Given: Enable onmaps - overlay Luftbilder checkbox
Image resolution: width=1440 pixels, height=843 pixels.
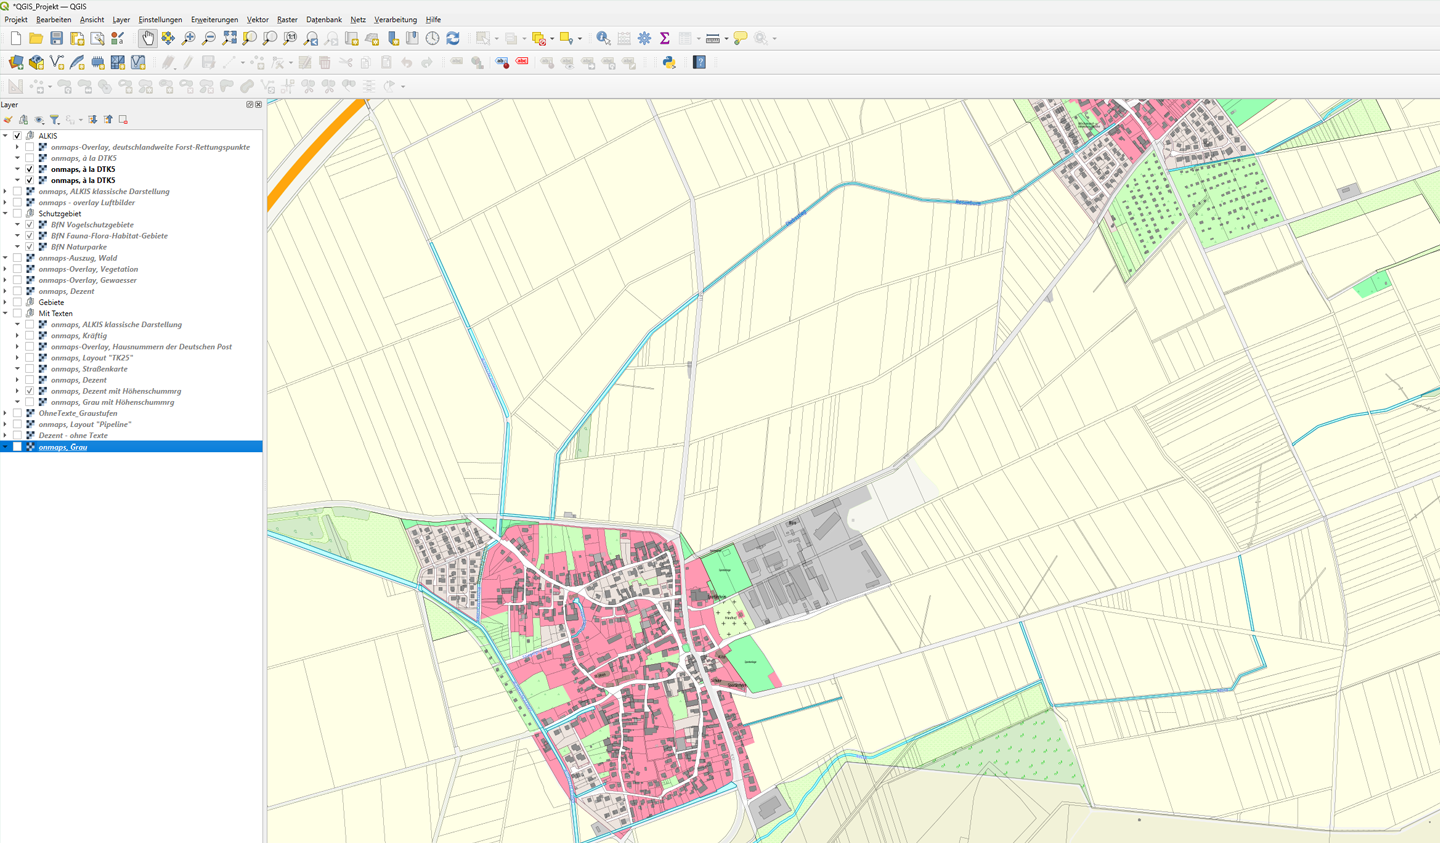Looking at the screenshot, I should (17, 202).
